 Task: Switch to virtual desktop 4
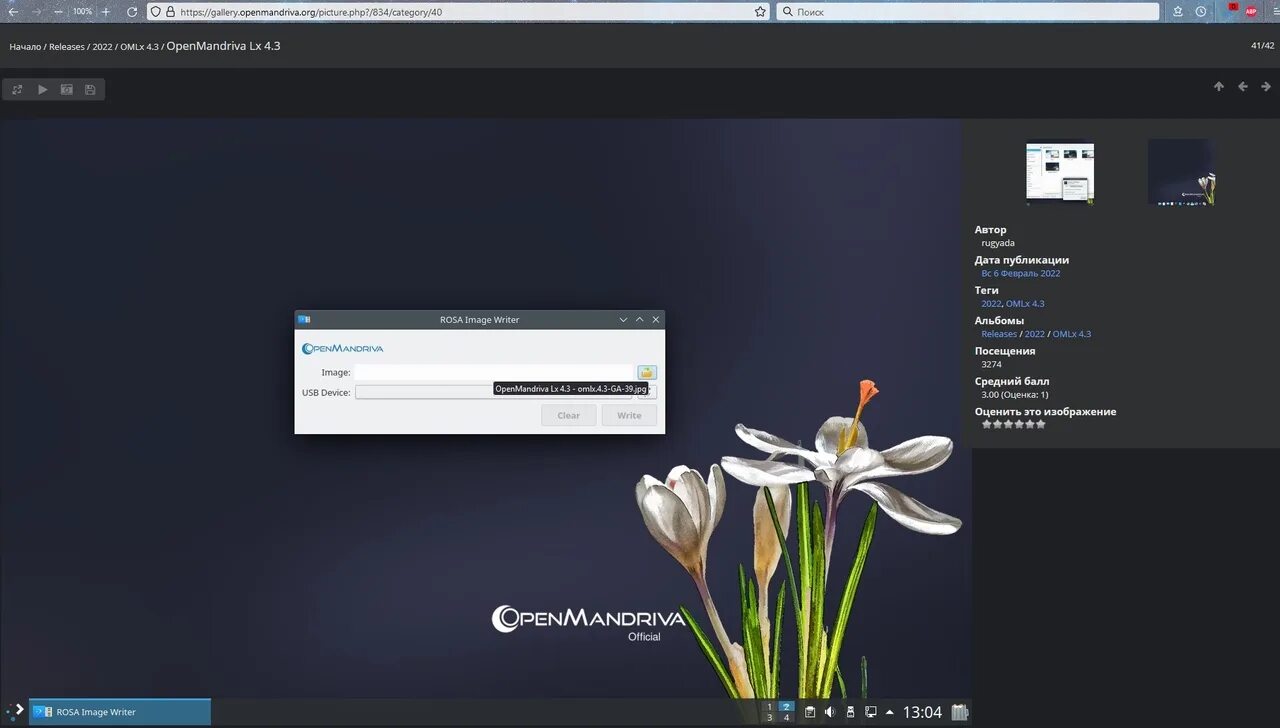[x=786, y=718]
